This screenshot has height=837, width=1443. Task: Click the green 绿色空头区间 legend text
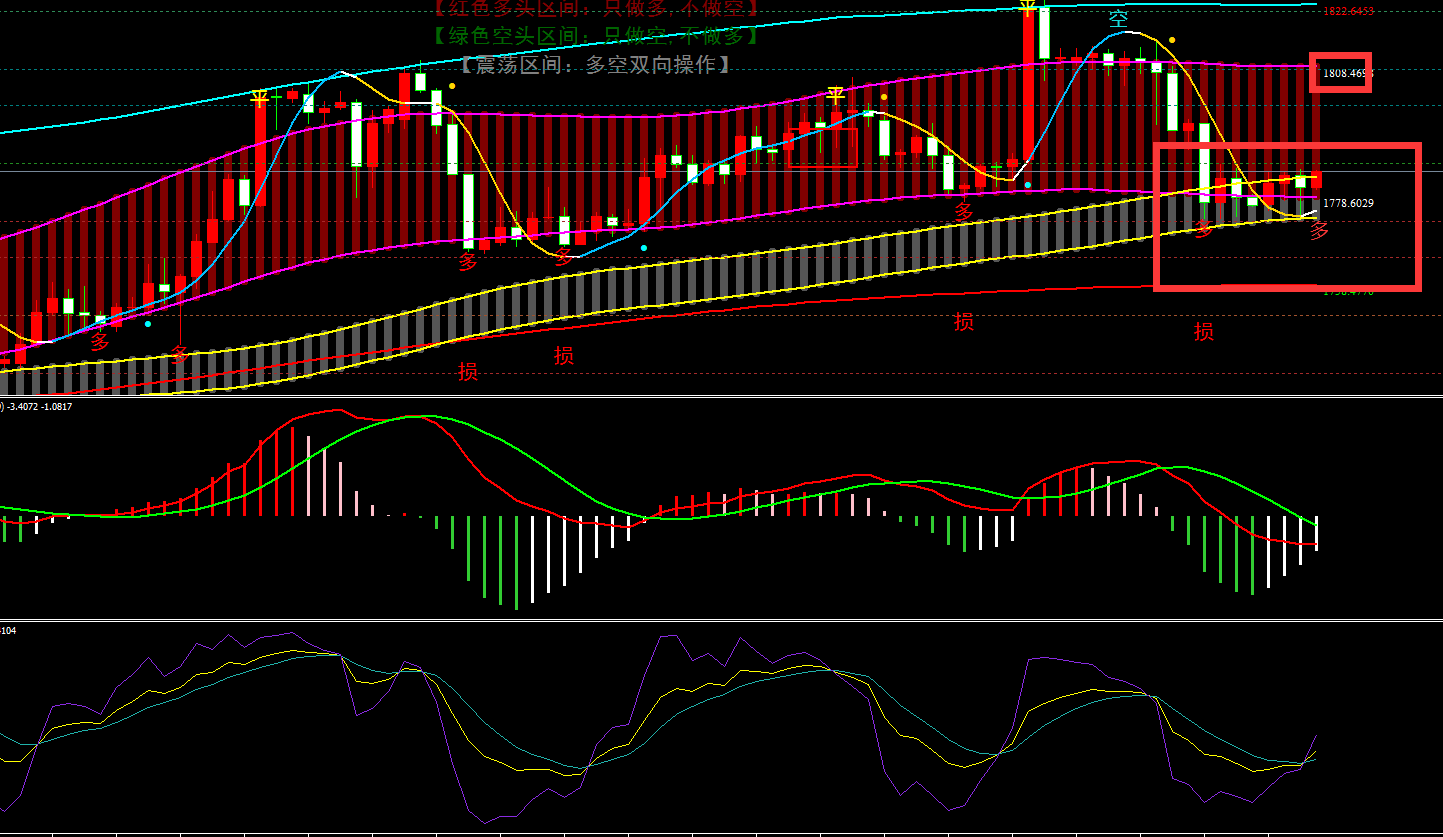click(x=596, y=37)
